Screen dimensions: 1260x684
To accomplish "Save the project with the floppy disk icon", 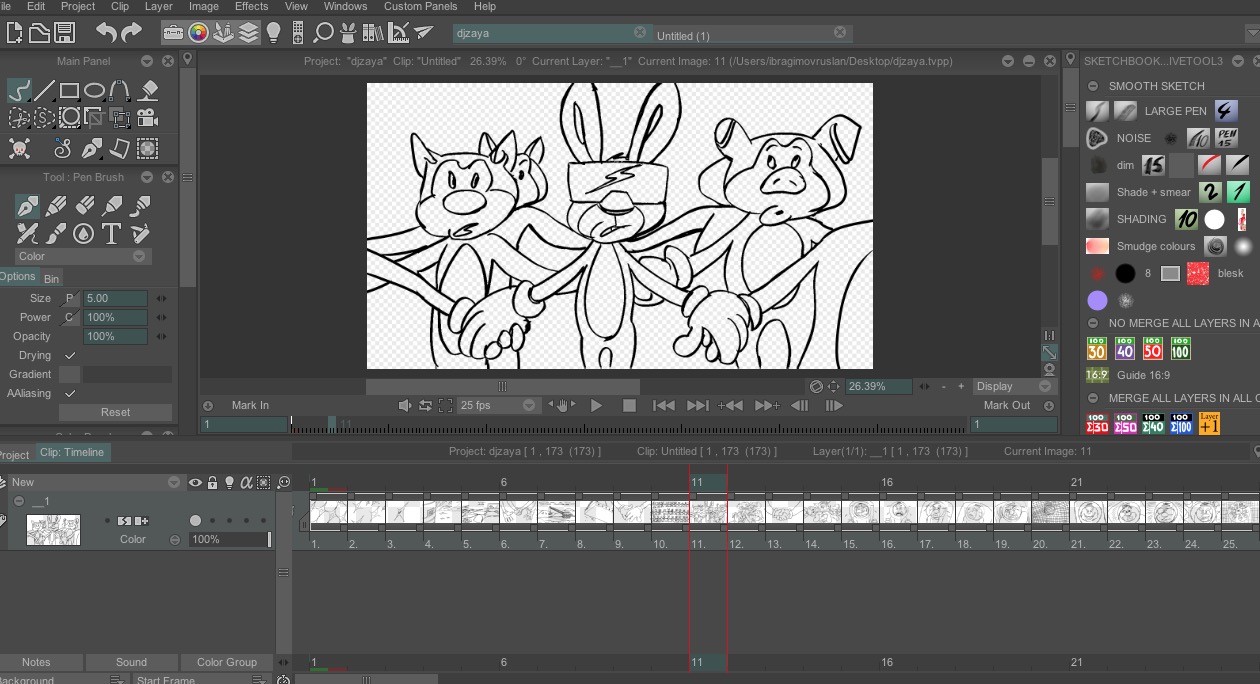I will (x=64, y=33).
